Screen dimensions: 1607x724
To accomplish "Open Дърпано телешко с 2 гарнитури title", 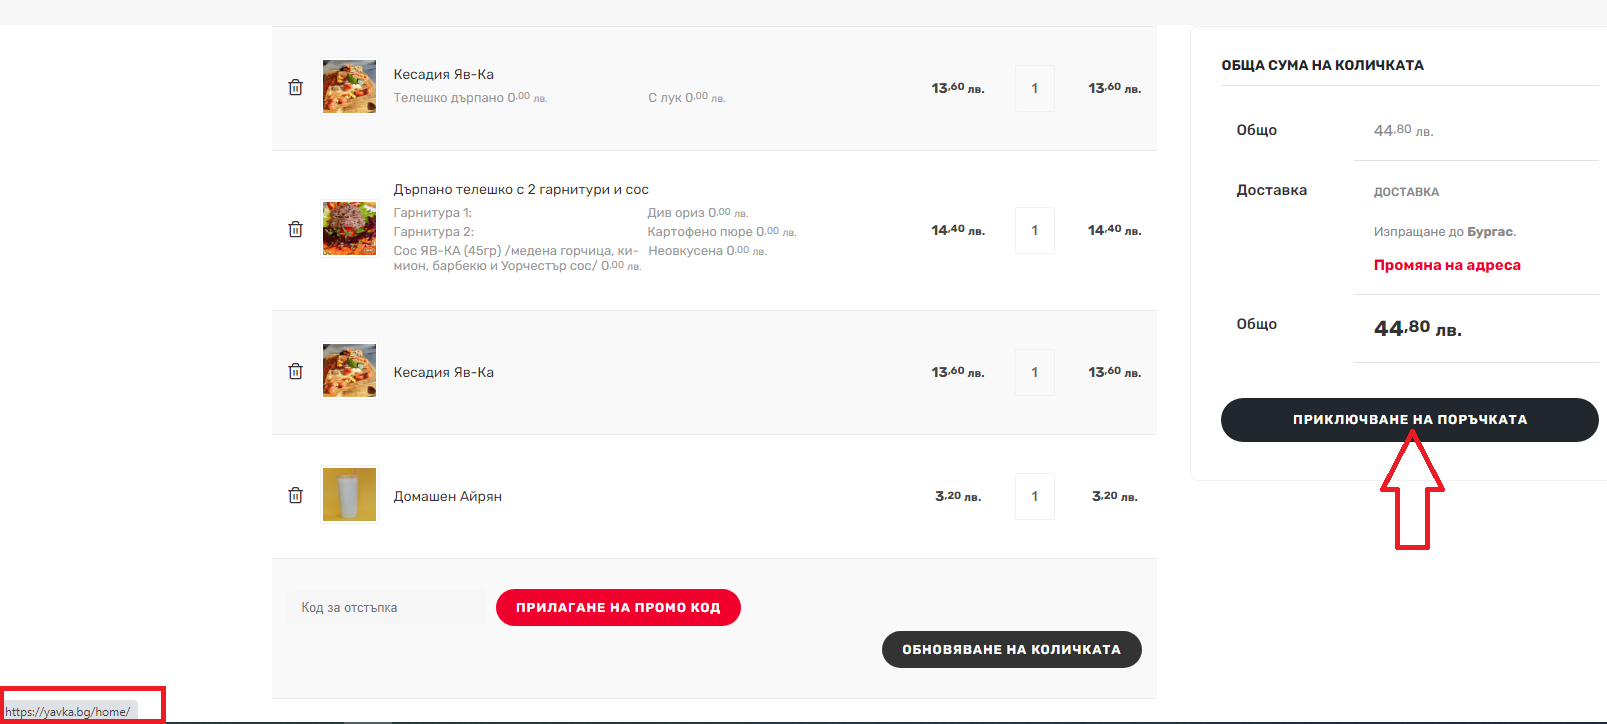I will [x=521, y=189].
